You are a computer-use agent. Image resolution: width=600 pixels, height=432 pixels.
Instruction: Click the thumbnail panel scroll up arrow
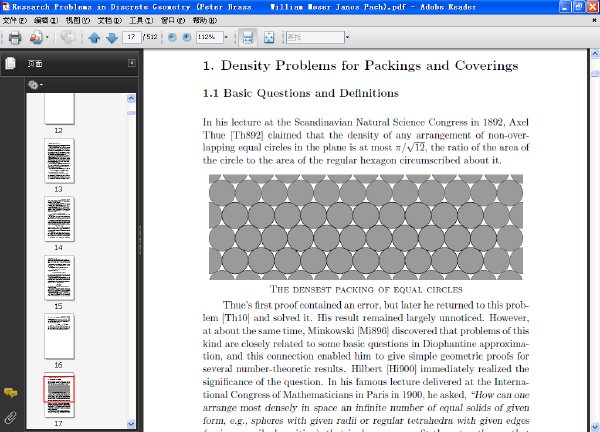131,99
